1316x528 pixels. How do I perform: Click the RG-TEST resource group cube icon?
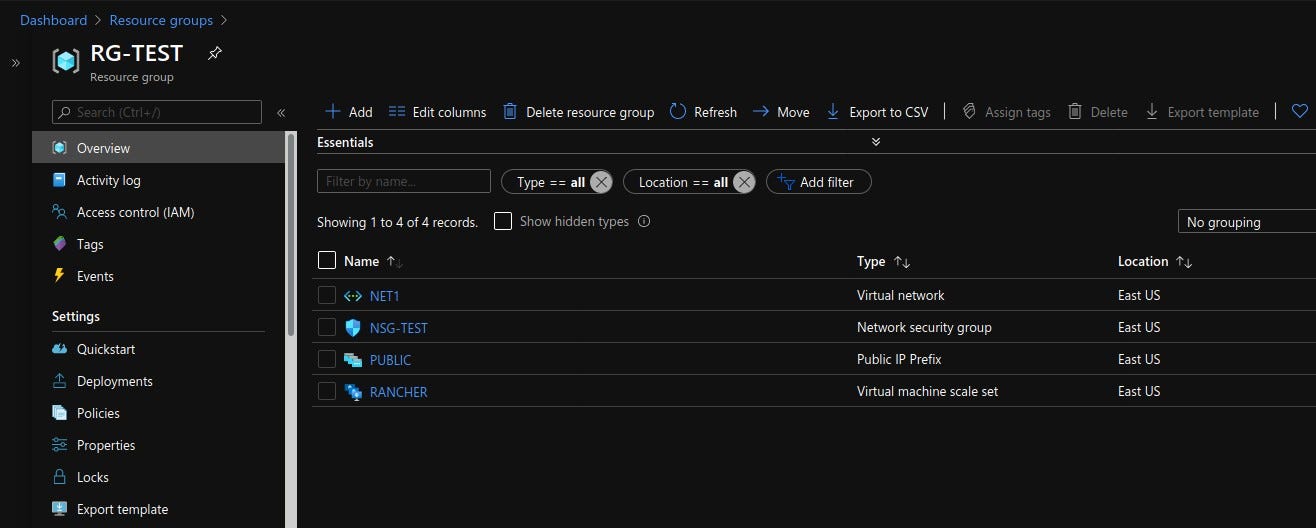click(x=66, y=61)
